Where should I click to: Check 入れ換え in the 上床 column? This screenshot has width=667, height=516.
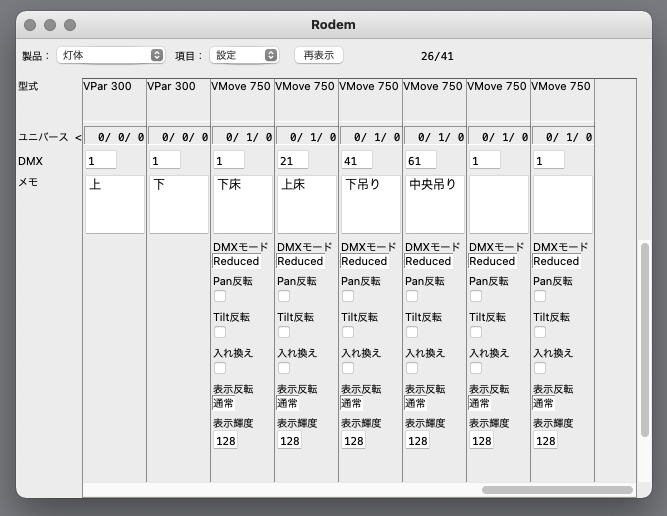[x=284, y=368]
